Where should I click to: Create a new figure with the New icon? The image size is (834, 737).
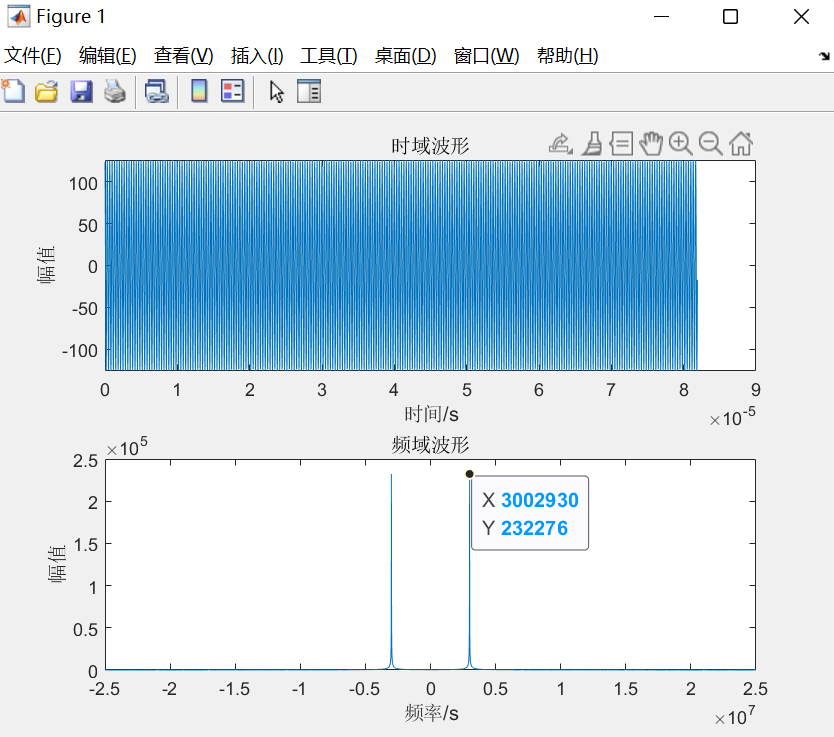pyautogui.click(x=13, y=90)
